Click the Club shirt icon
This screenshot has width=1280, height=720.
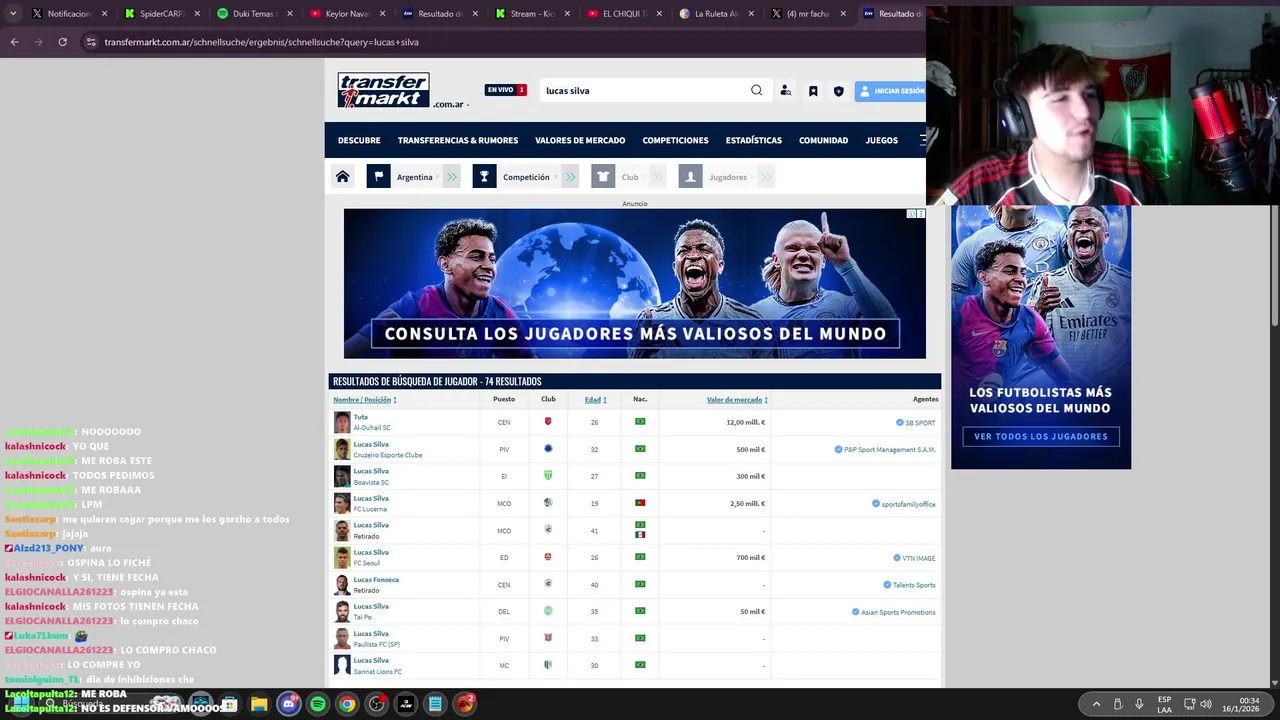tap(603, 177)
